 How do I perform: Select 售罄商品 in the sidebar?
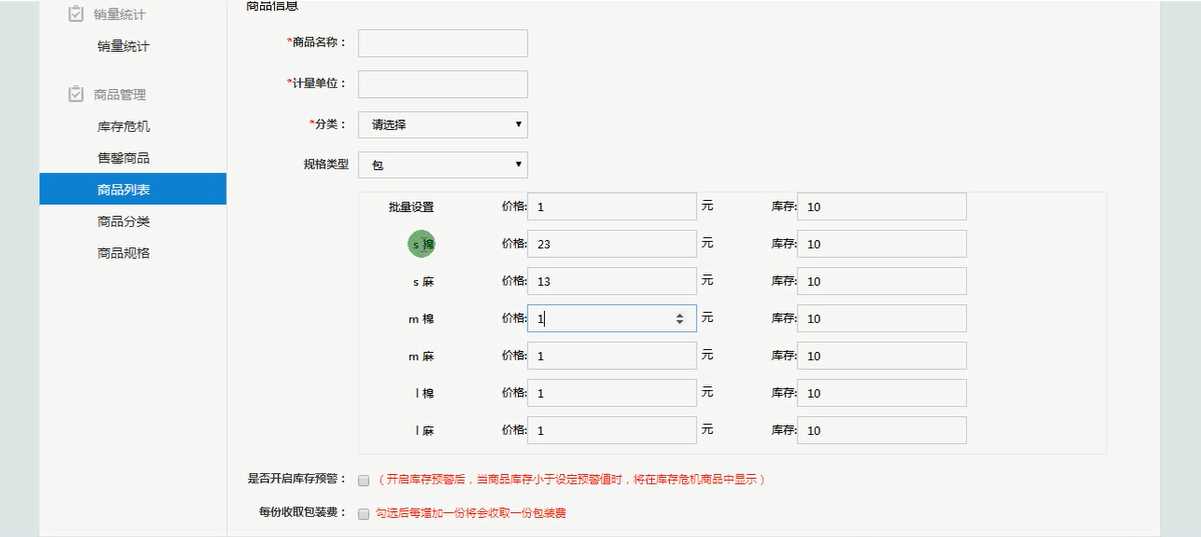click(x=123, y=158)
